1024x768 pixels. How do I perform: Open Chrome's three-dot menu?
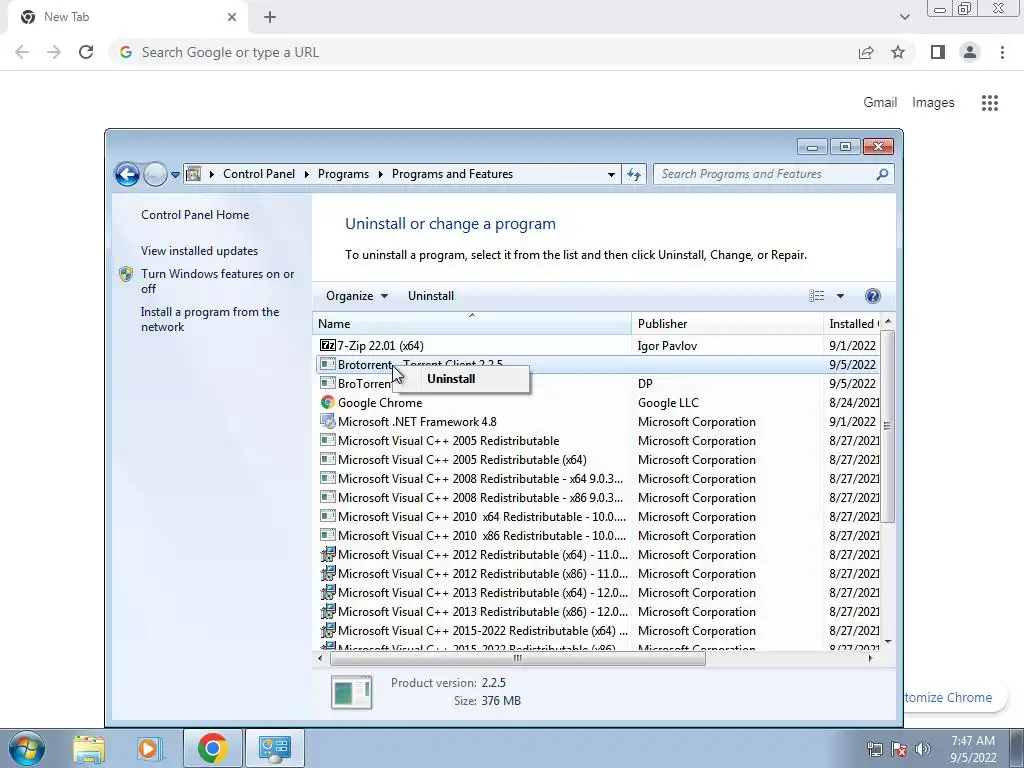[x=1002, y=52]
